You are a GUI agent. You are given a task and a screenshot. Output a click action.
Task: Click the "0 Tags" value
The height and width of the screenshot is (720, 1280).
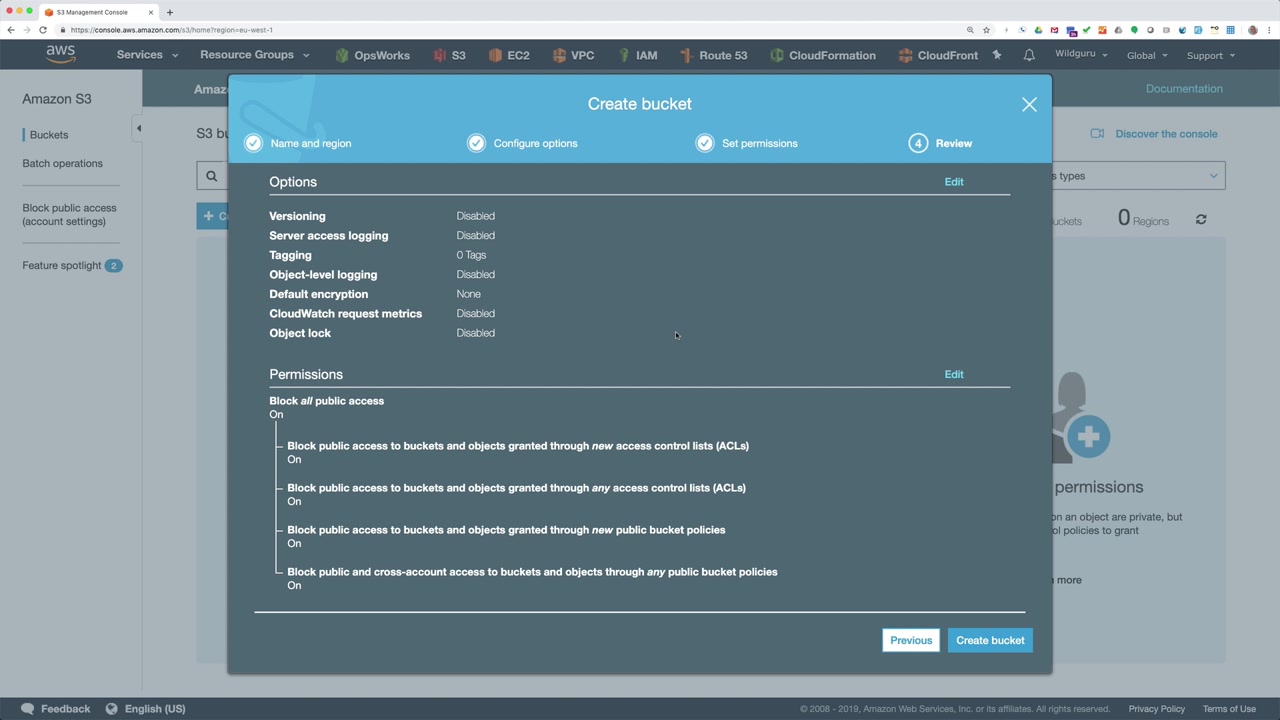[x=471, y=255]
